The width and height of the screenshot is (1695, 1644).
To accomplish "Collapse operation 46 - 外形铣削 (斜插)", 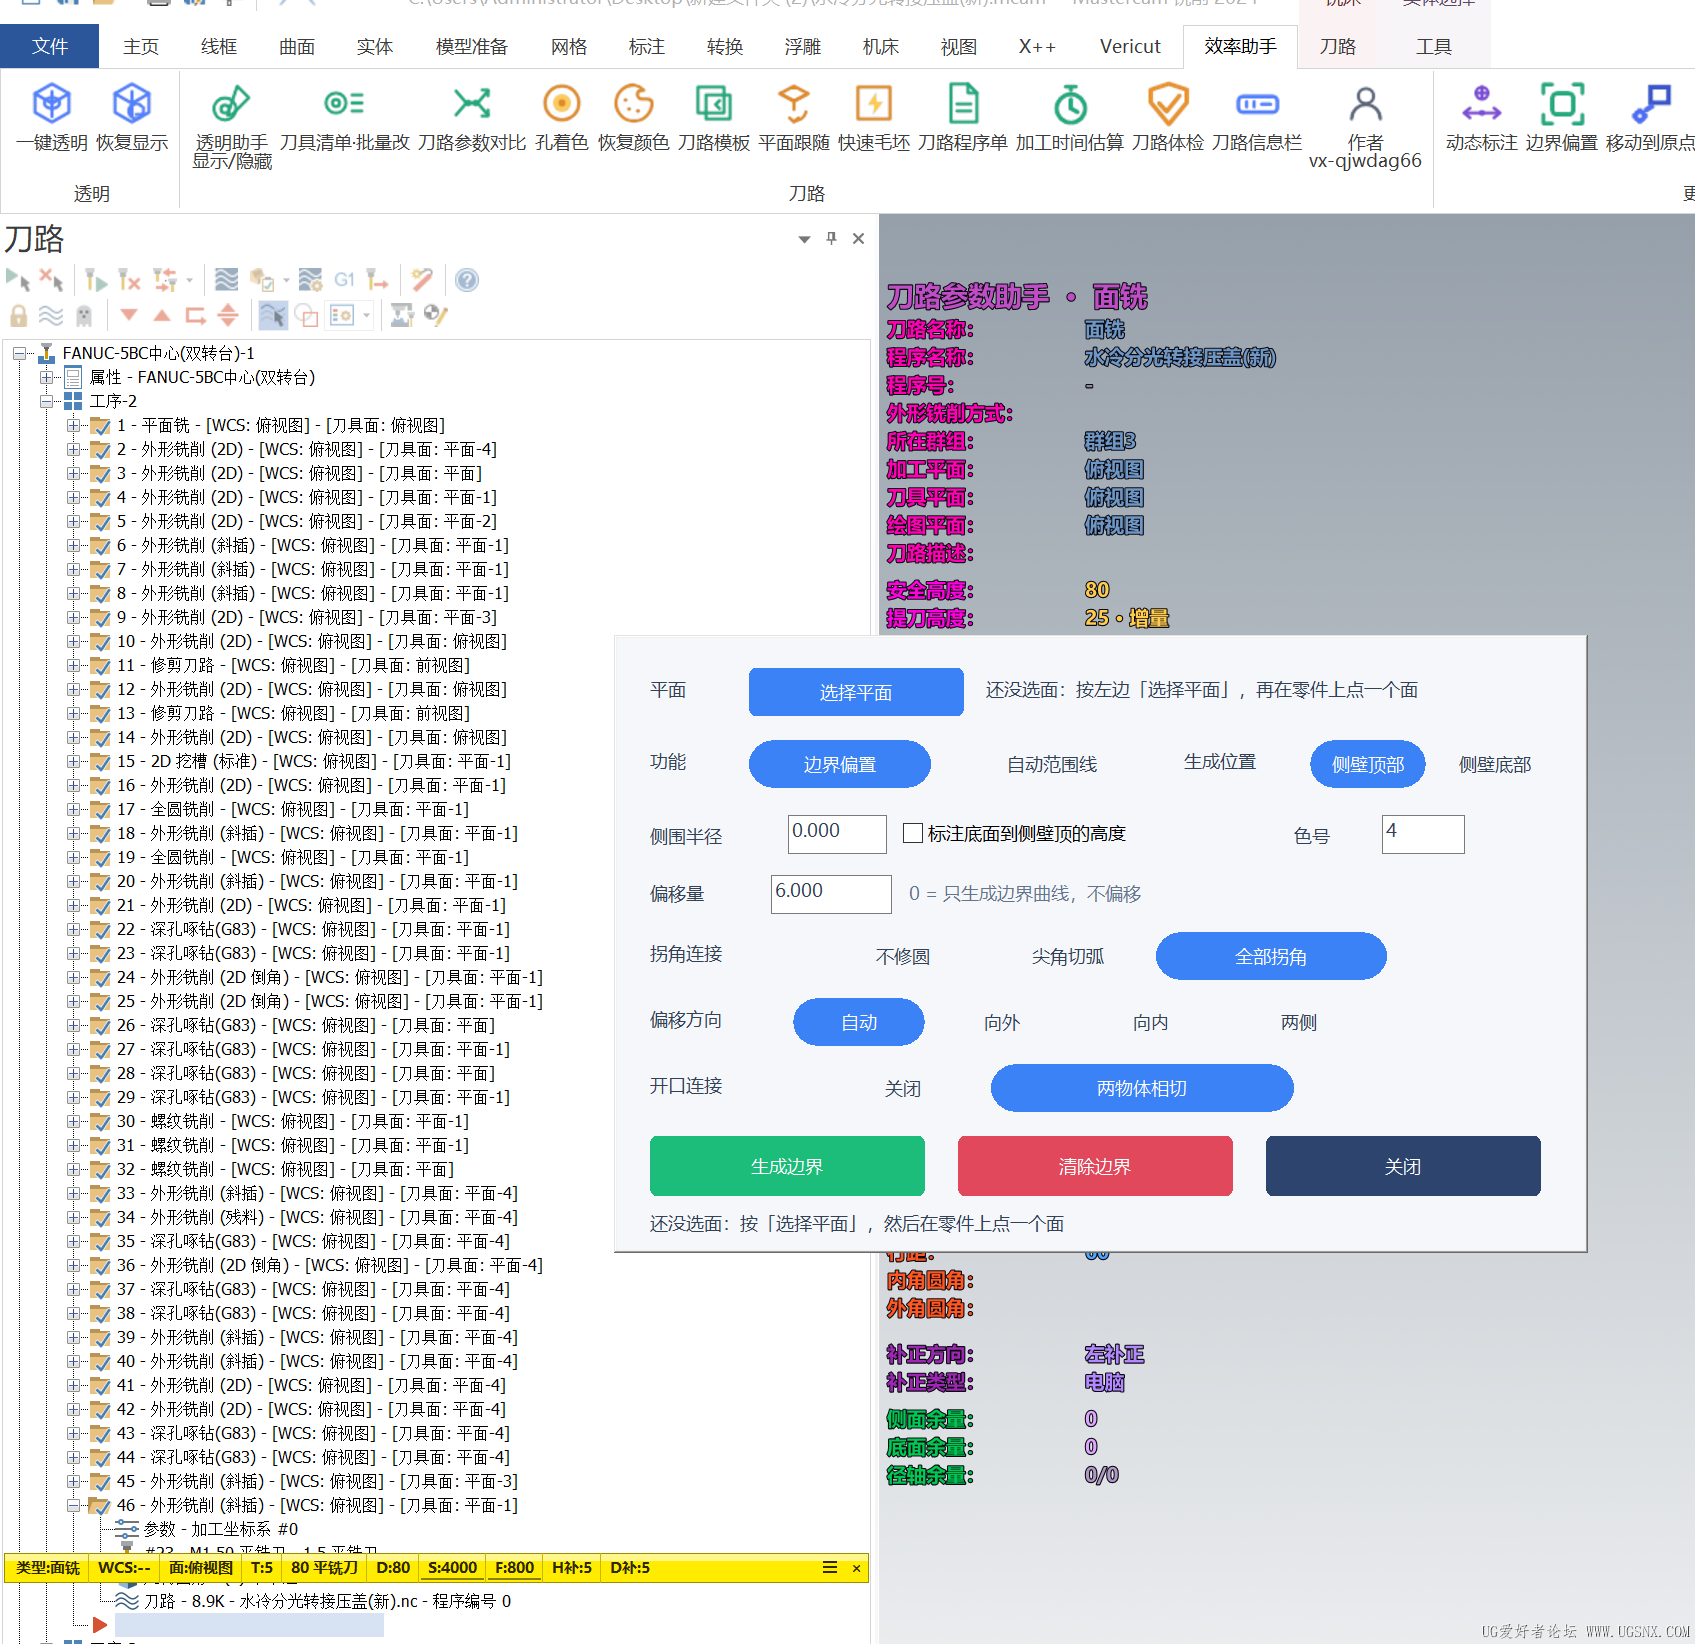I will pyautogui.click(x=73, y=1505).
